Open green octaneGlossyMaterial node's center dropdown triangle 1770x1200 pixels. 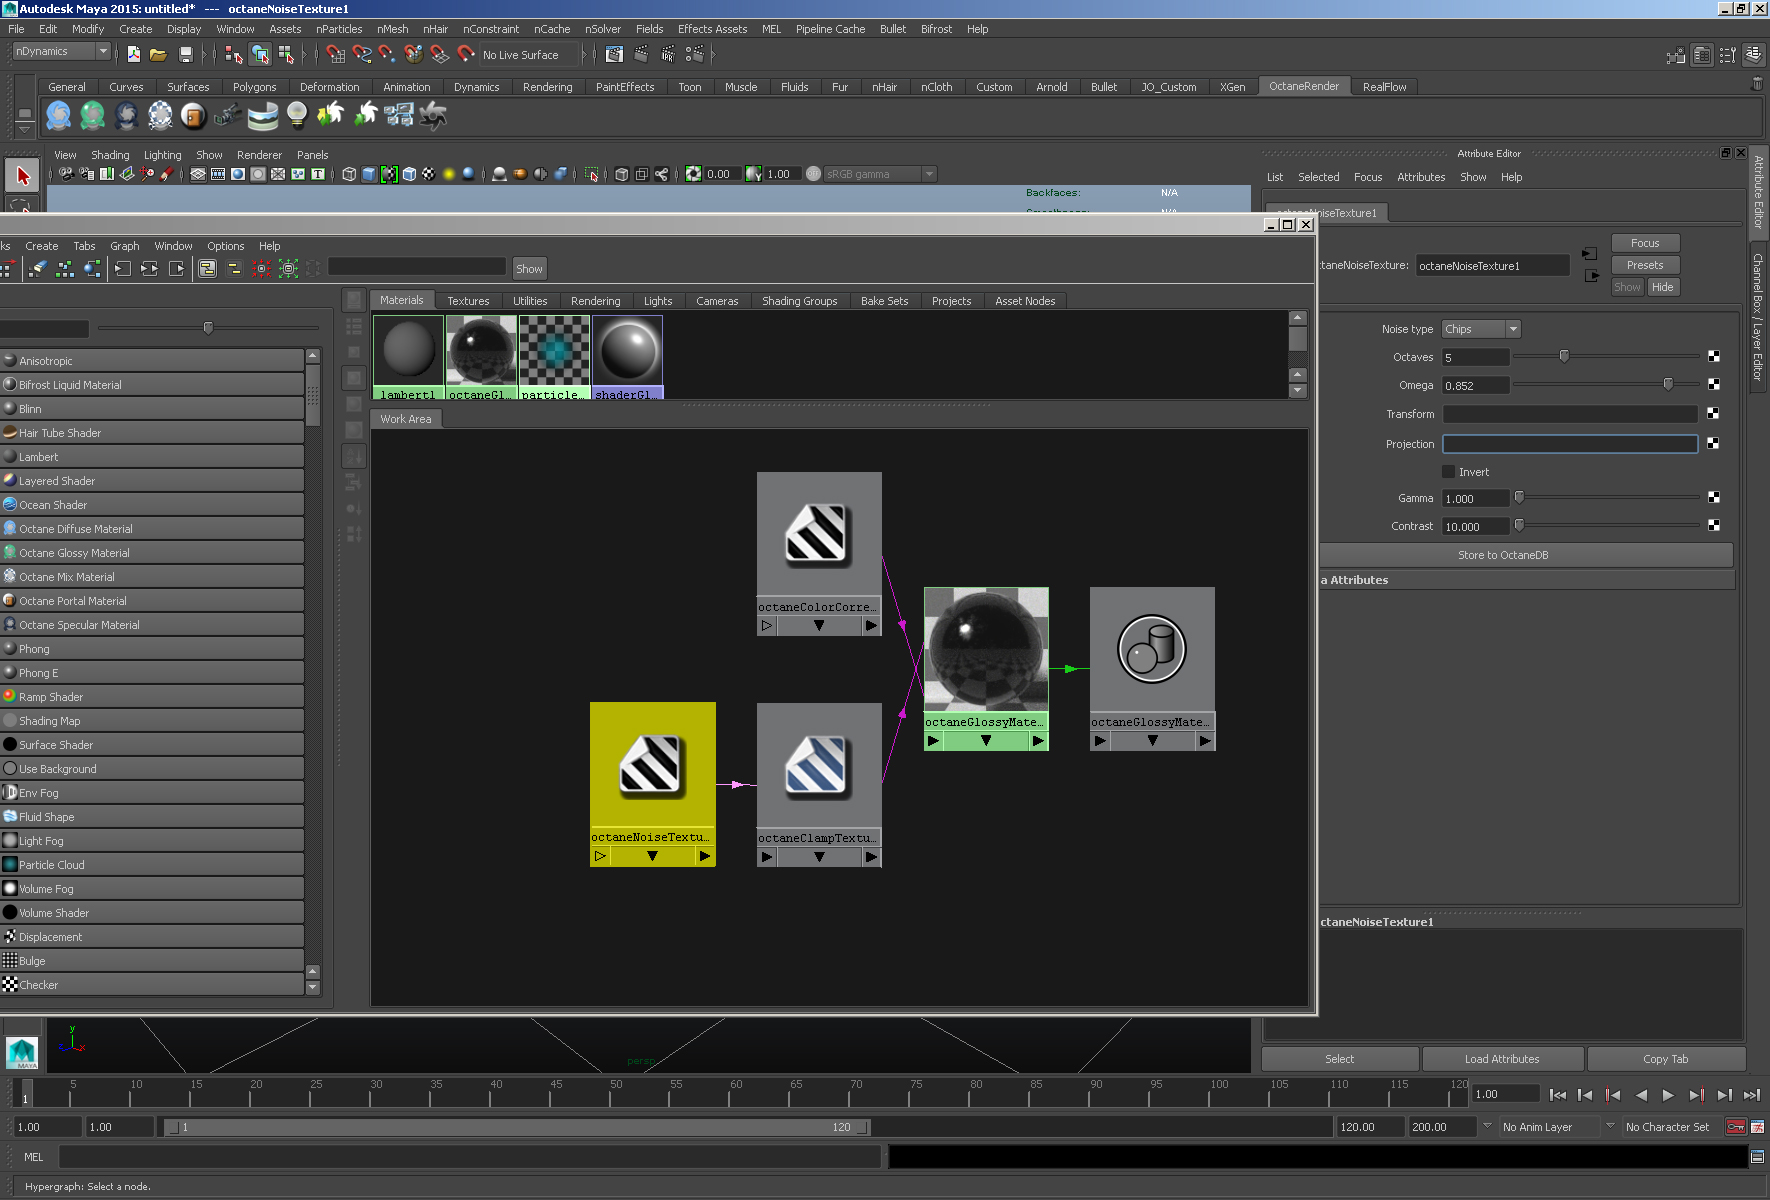(x=986, y=741)
